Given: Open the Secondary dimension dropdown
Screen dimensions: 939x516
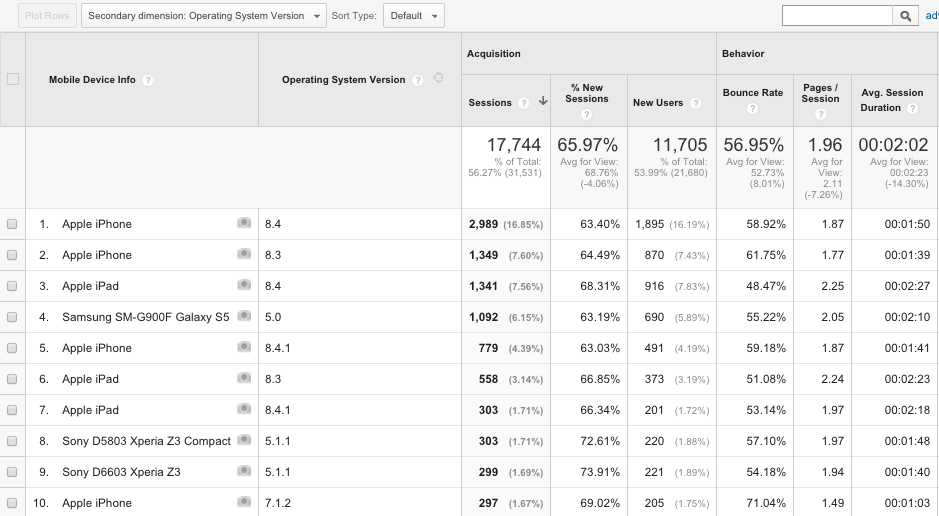Looking at the screenshot, I should [x=204, y=16].
